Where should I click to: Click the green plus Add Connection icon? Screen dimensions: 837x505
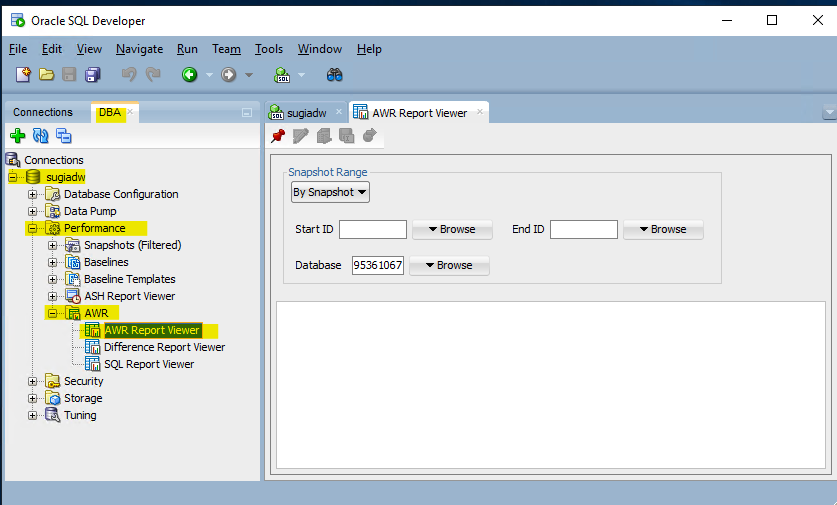click(x=18, y=136)
